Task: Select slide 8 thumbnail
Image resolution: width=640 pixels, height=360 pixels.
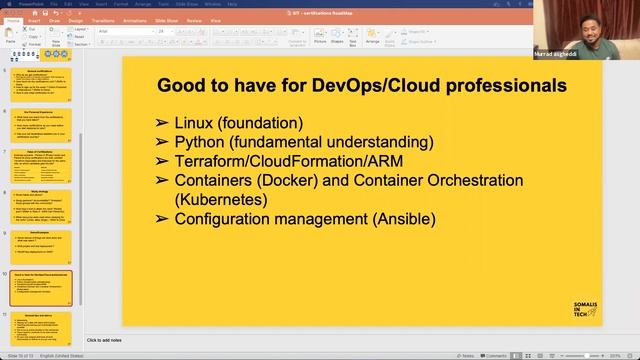Action: click(41, 207)
